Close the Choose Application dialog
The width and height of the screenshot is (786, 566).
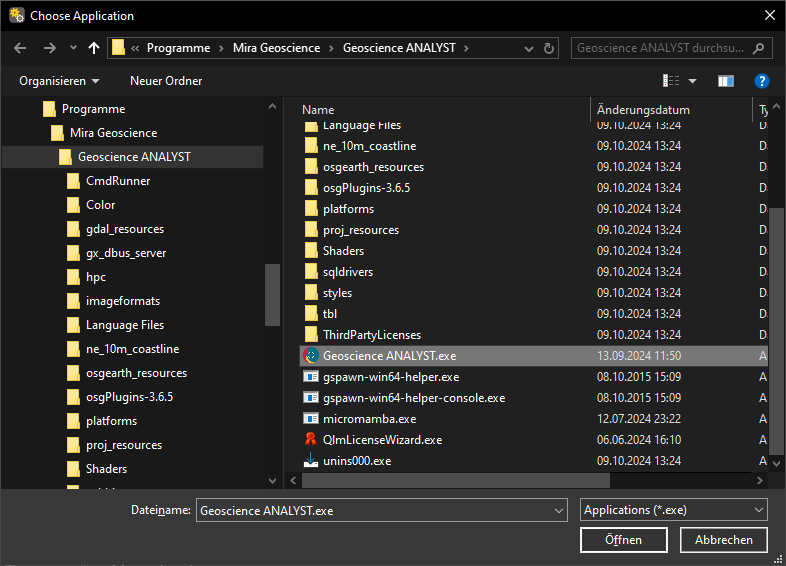coord(770,16)
